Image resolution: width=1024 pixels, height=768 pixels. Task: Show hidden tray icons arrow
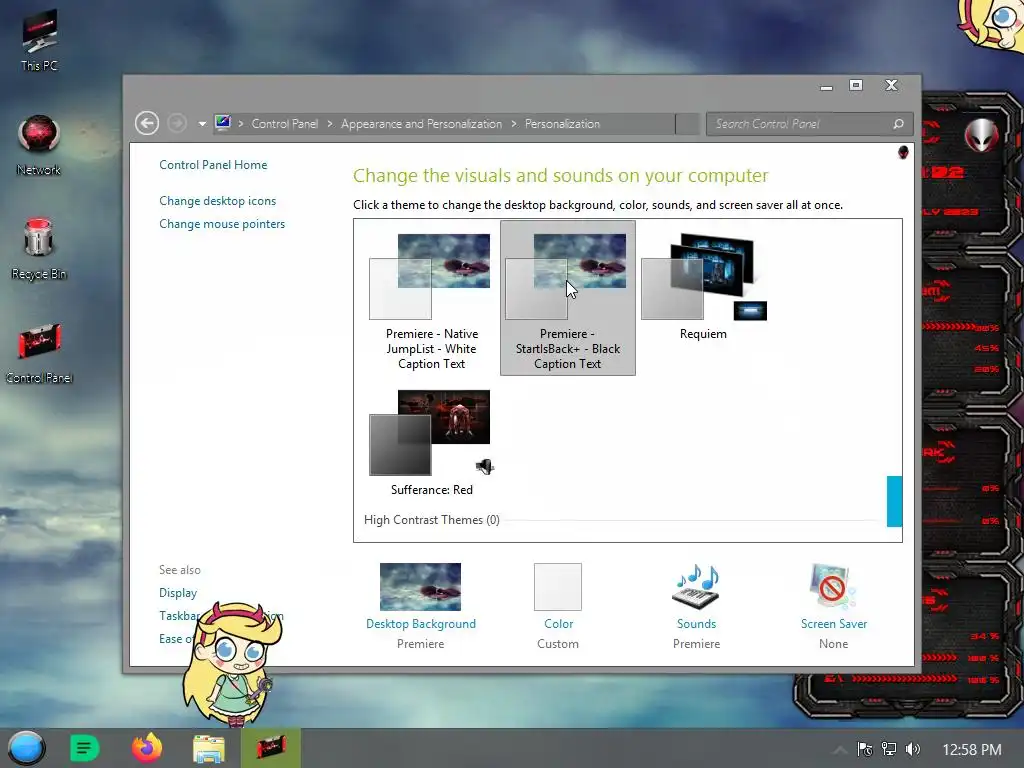pos(840,750)
